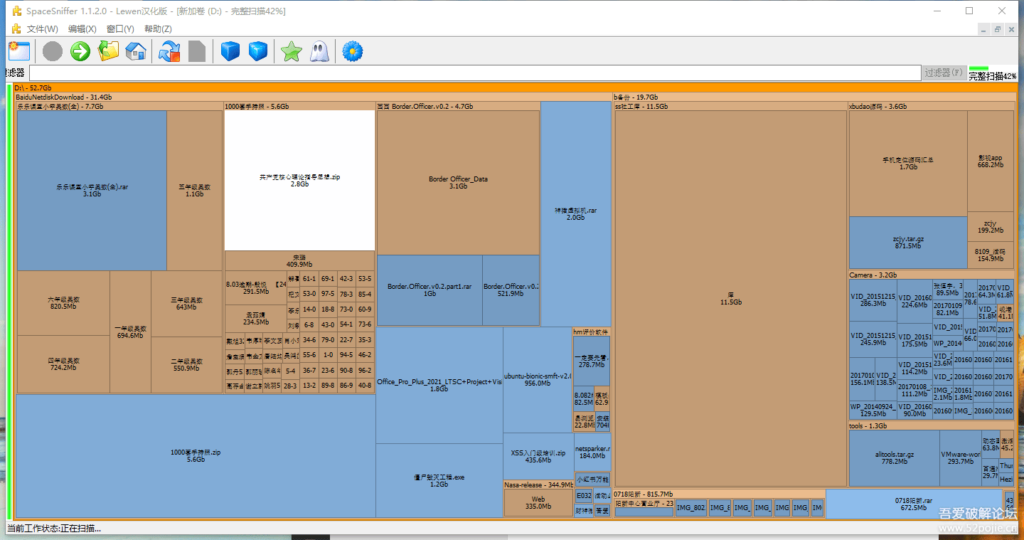Image resolution: width=1024 pixels, height=540 pixels.
Task: Click inside the filter text field
Action: pyautogui.click(x=474, y=73)
